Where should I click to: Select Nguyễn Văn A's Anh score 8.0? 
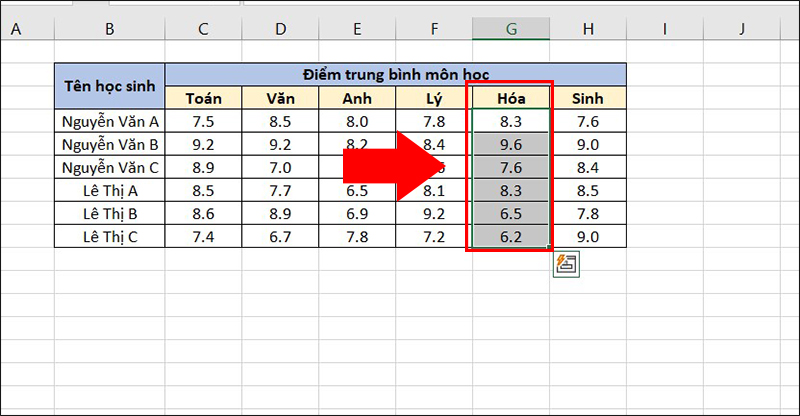(x=357, y=121)
